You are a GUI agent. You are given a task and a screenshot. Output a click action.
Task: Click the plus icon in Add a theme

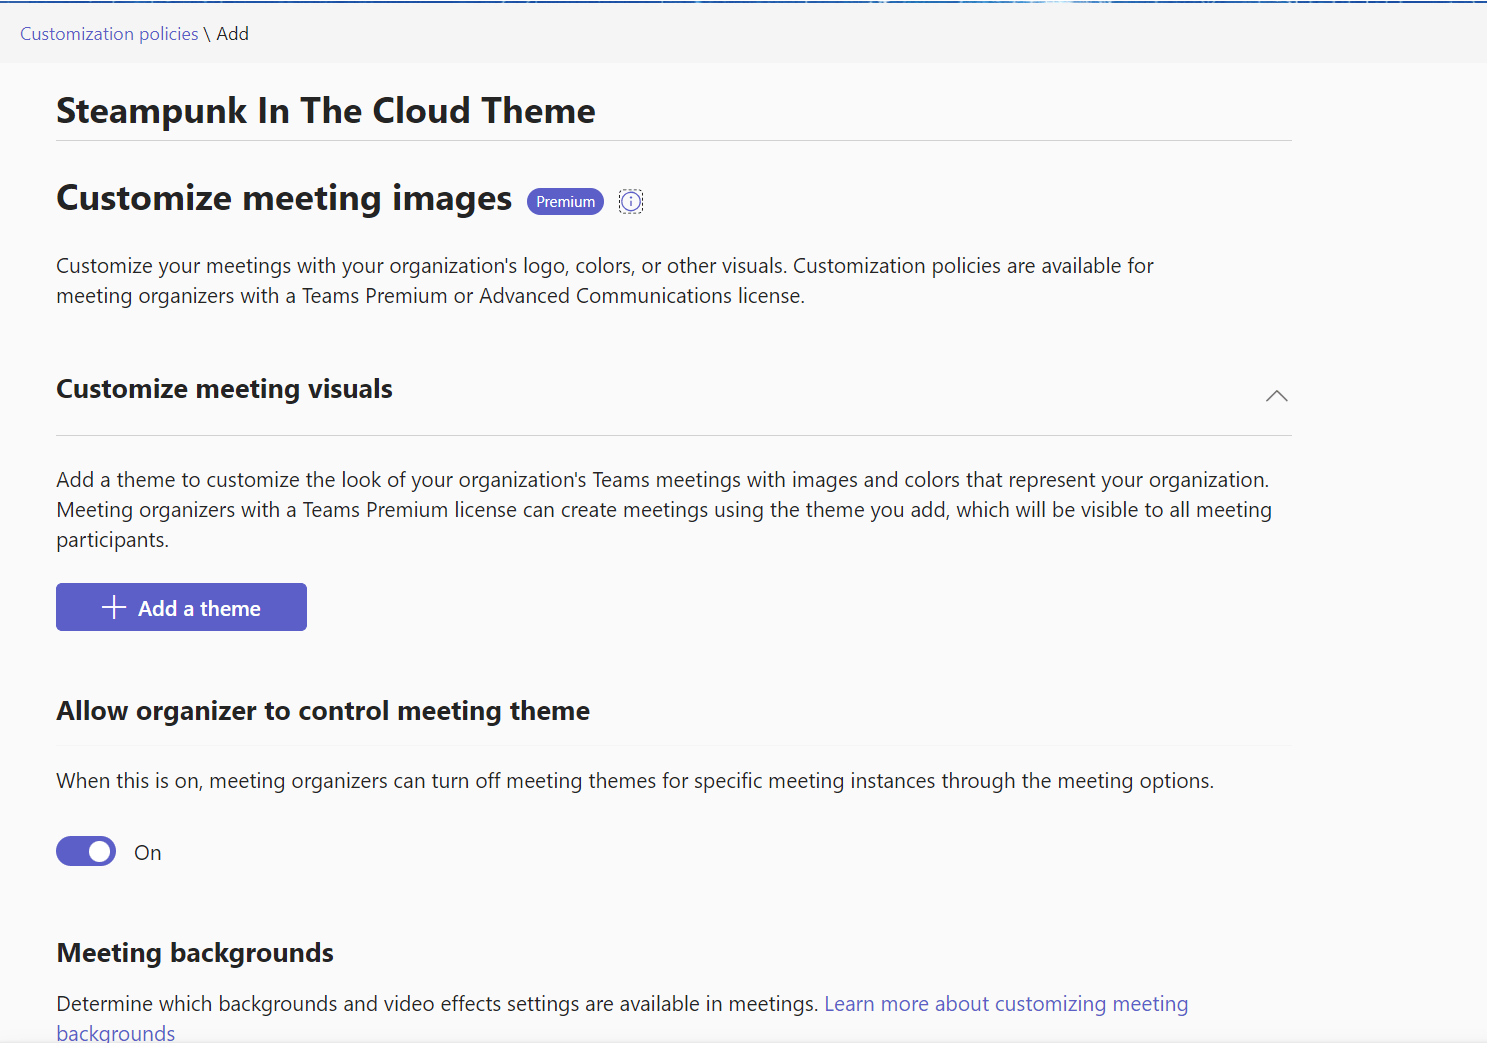click(114, 608)
